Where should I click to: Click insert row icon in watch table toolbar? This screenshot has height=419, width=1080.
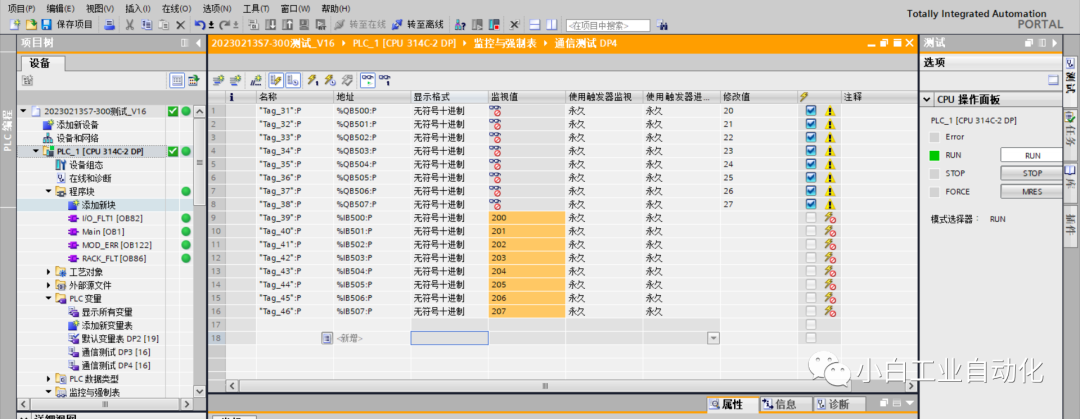218,80
